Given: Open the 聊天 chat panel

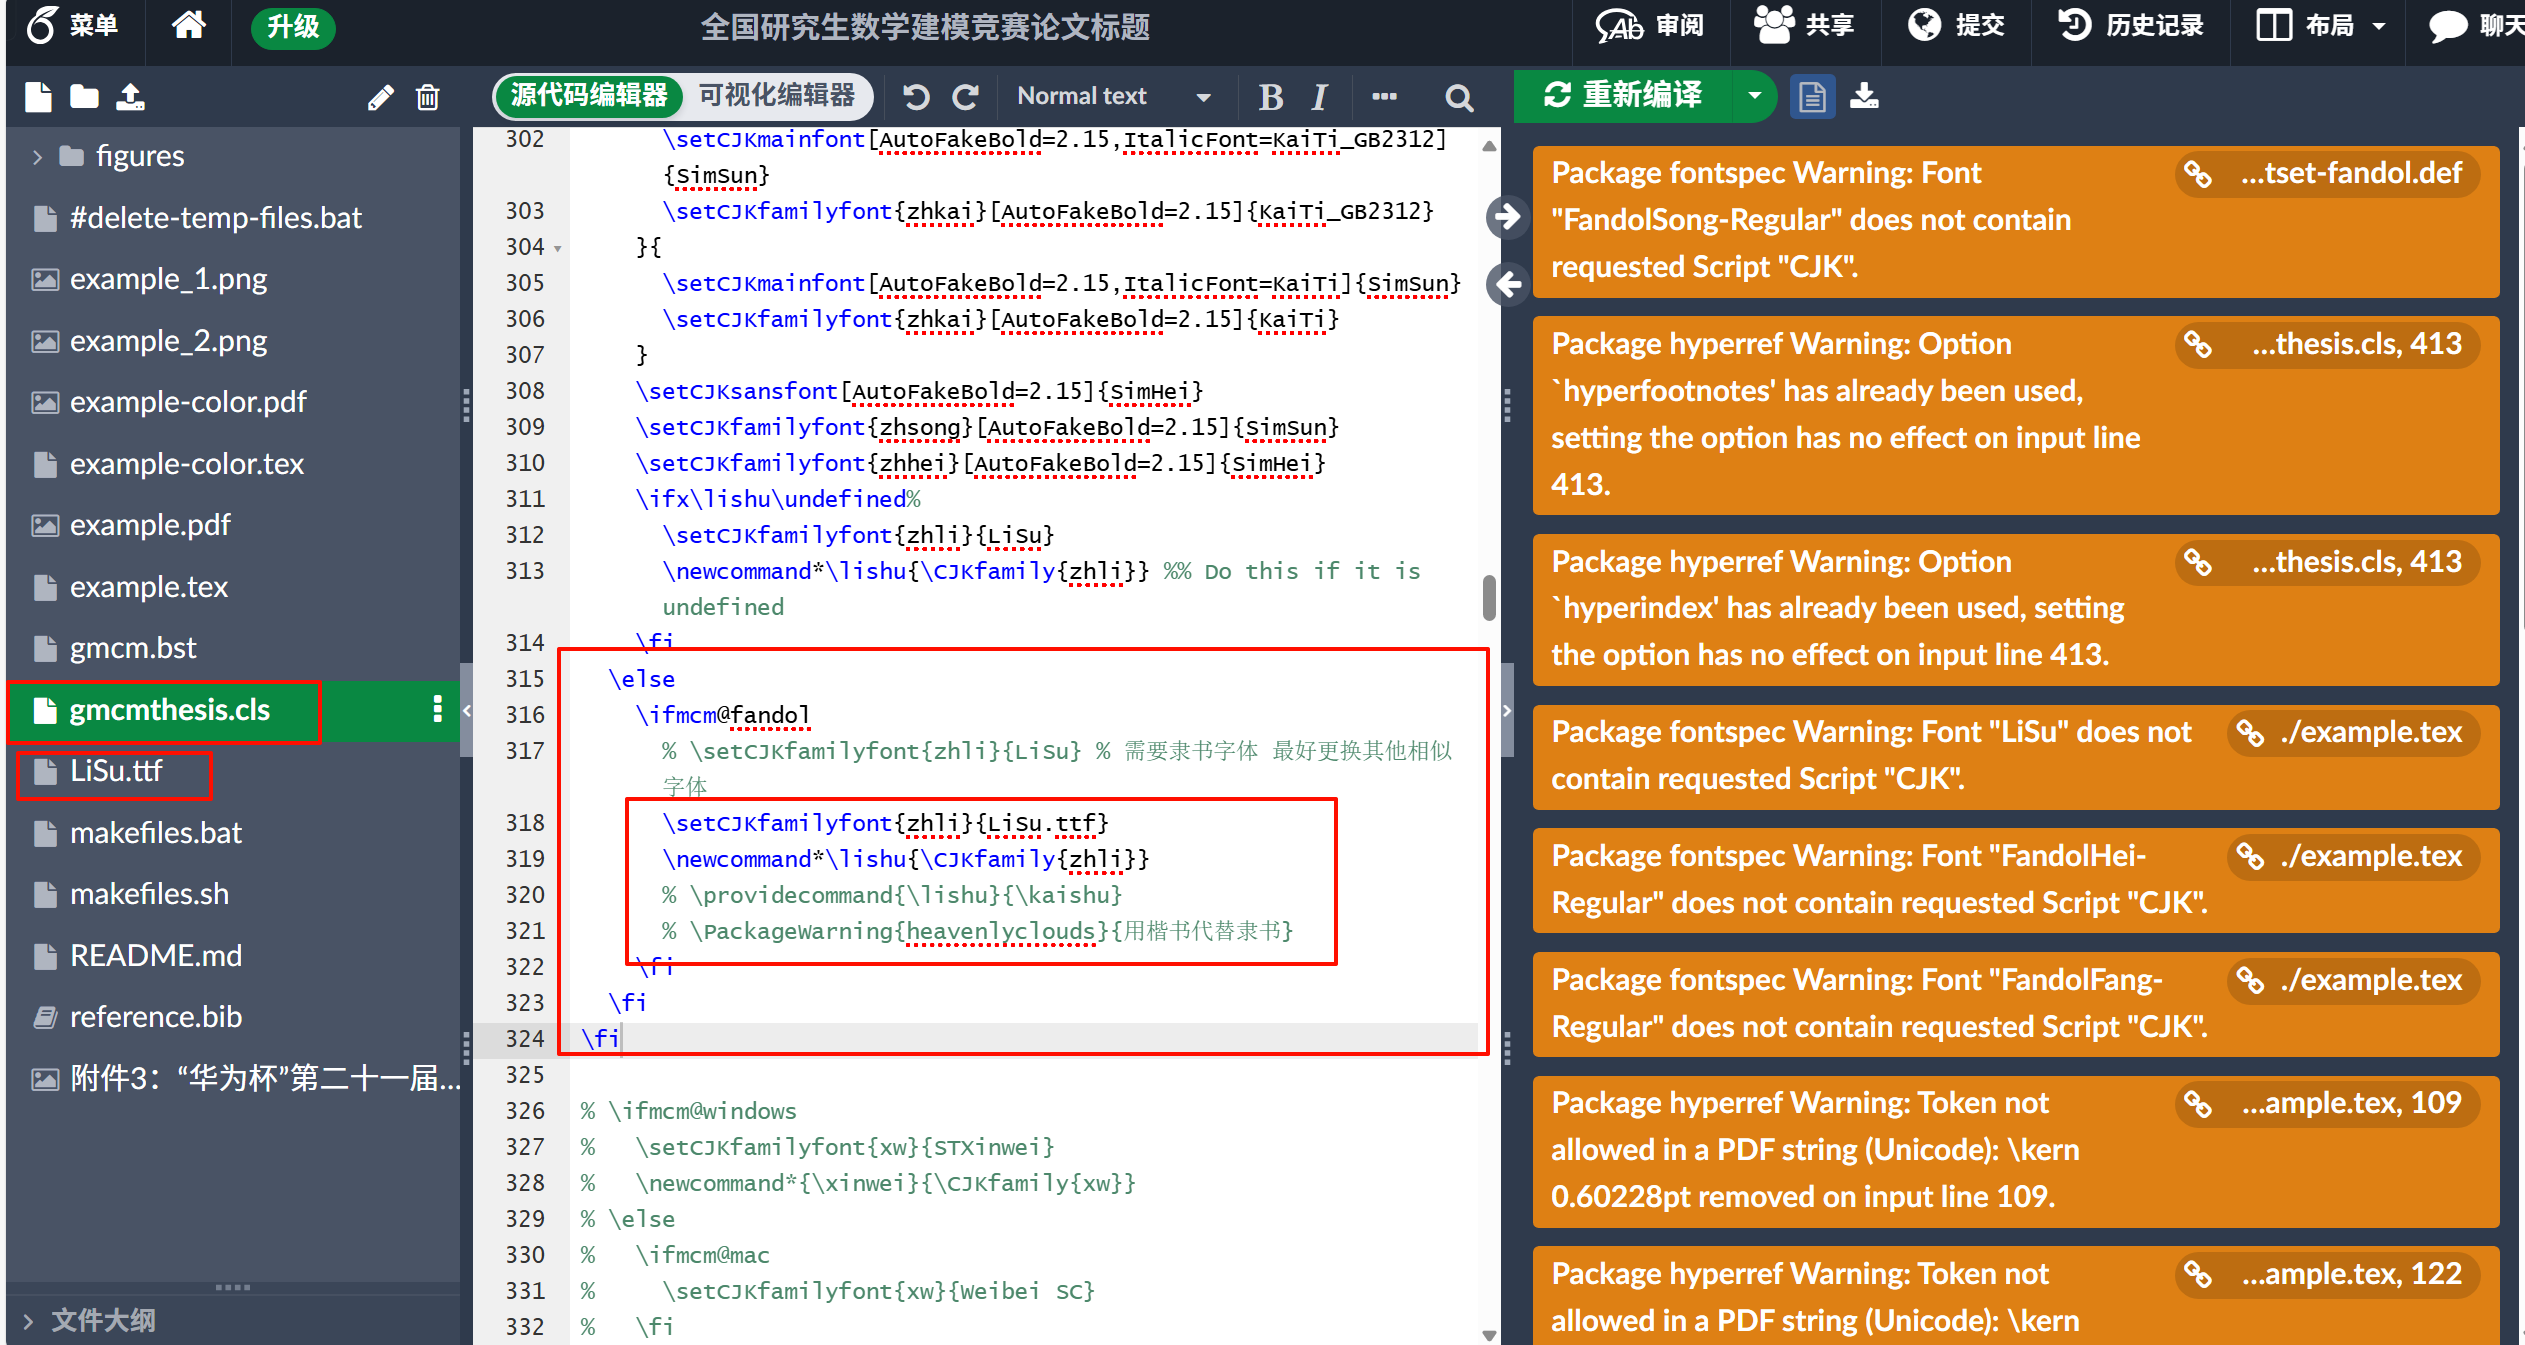Looking at the screenshot, I should 2477,25.
